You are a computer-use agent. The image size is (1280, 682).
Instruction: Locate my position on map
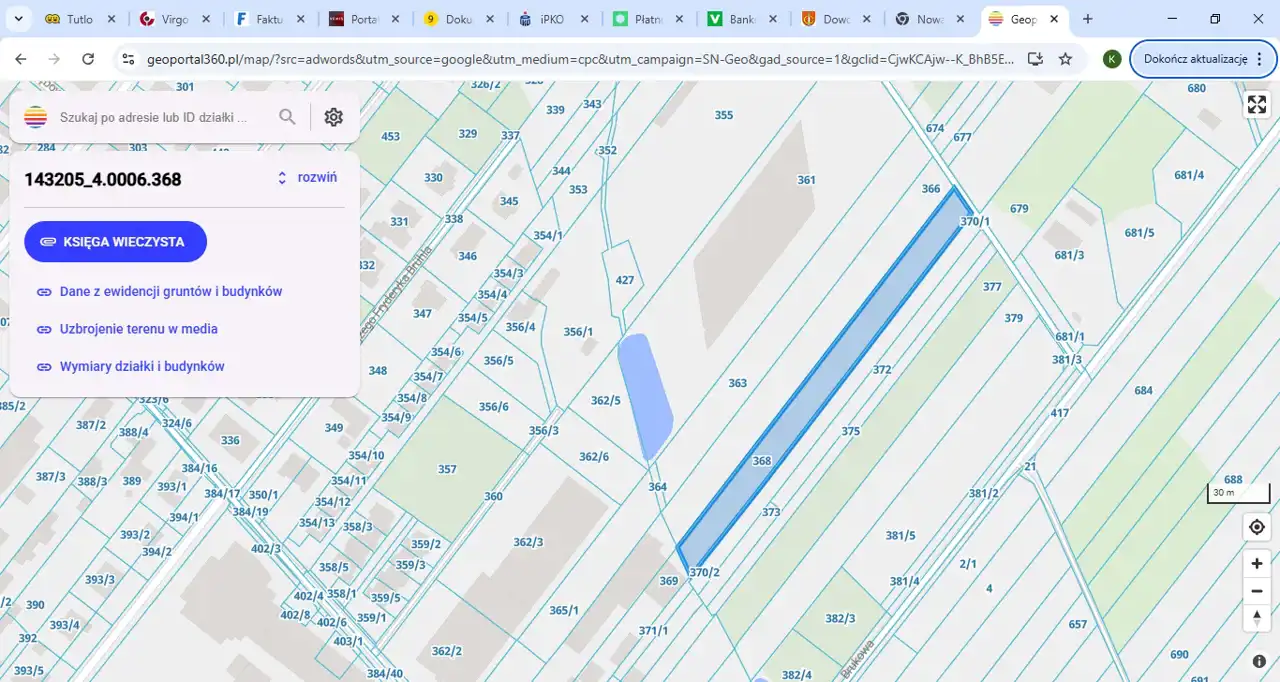coord(1257,527)
